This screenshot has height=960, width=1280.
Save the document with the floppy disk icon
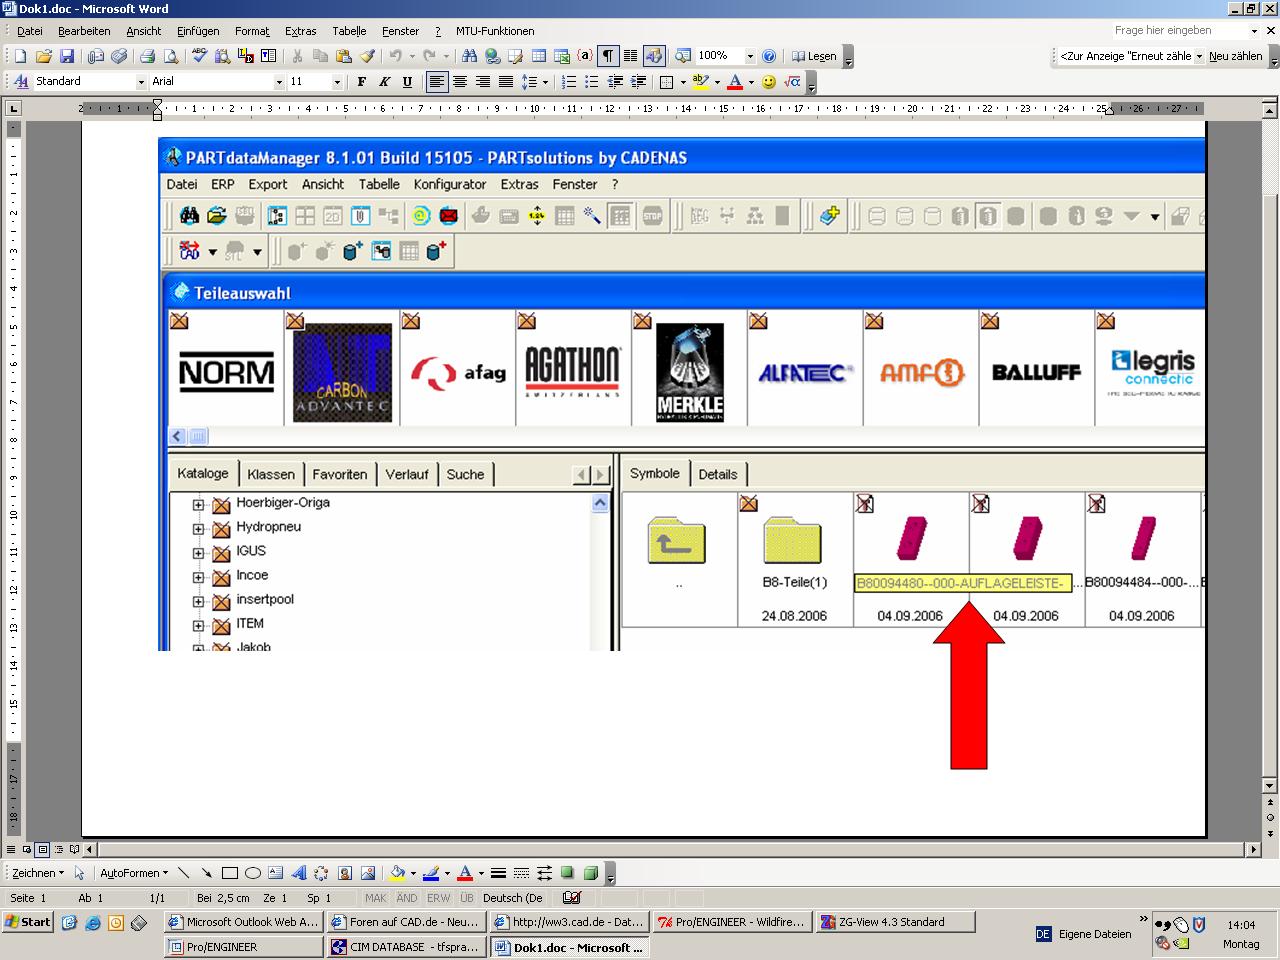click(x=66, y=56)
